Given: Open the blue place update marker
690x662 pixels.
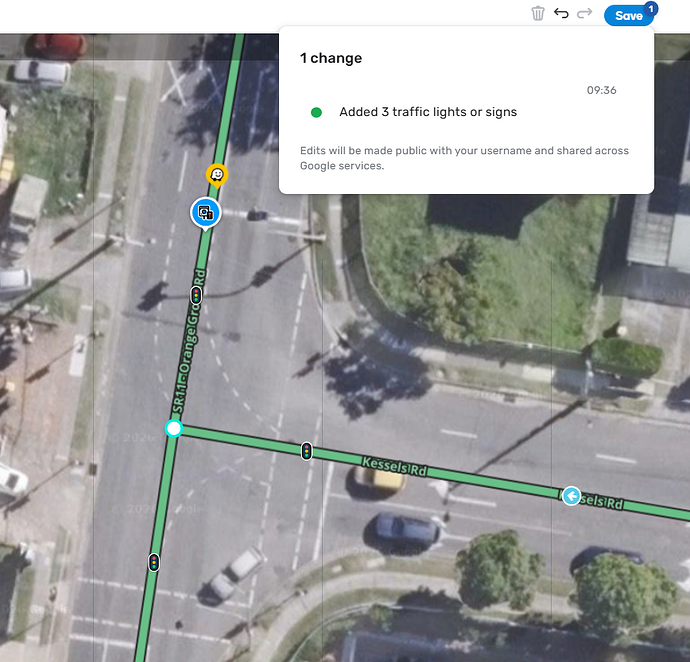Looking at the screenshot, I should click(x=206, y=213).
